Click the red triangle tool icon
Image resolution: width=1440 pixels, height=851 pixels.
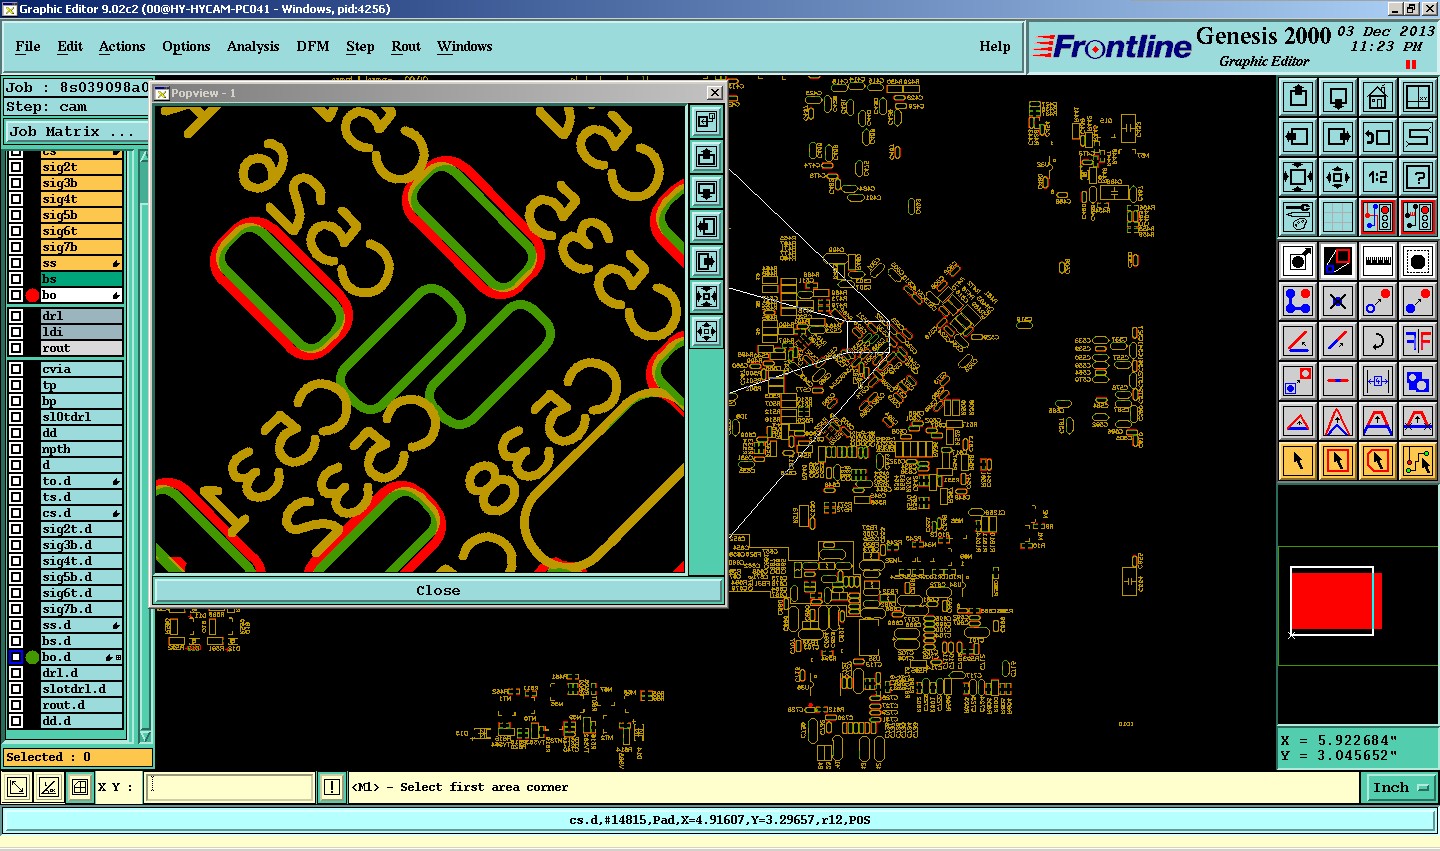pos(1298,421)
